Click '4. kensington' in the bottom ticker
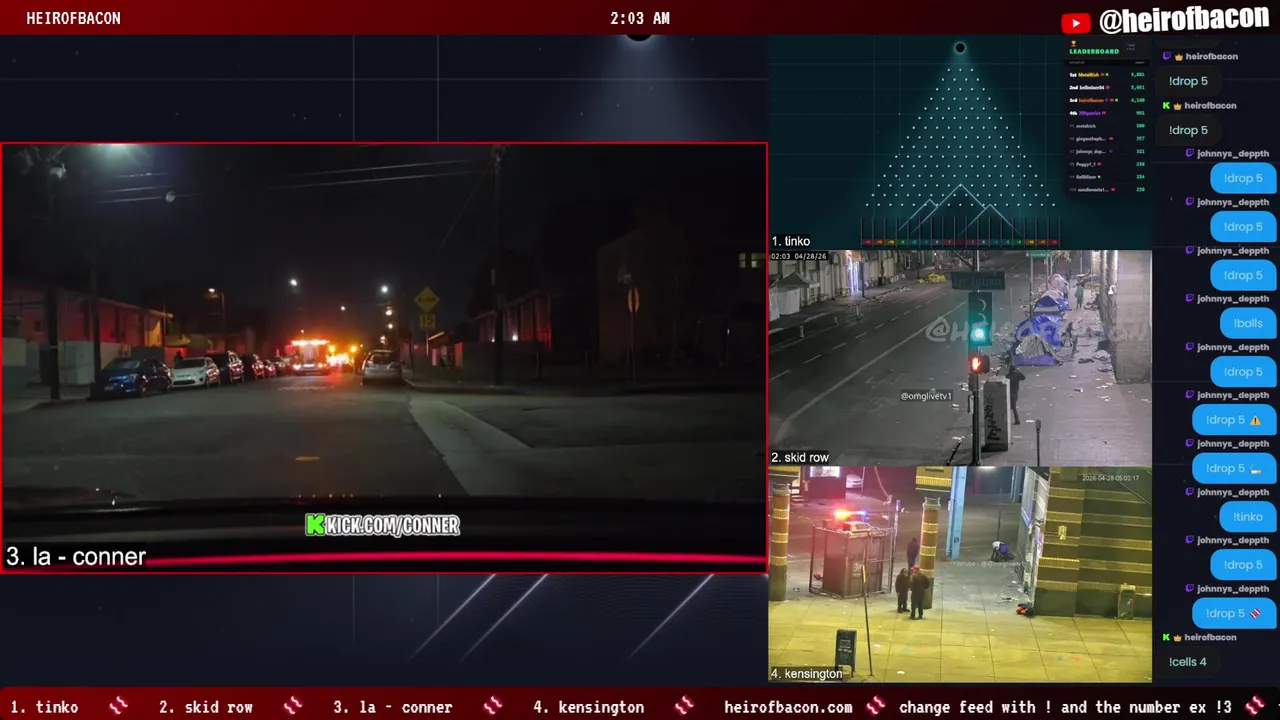 [589, 707]
